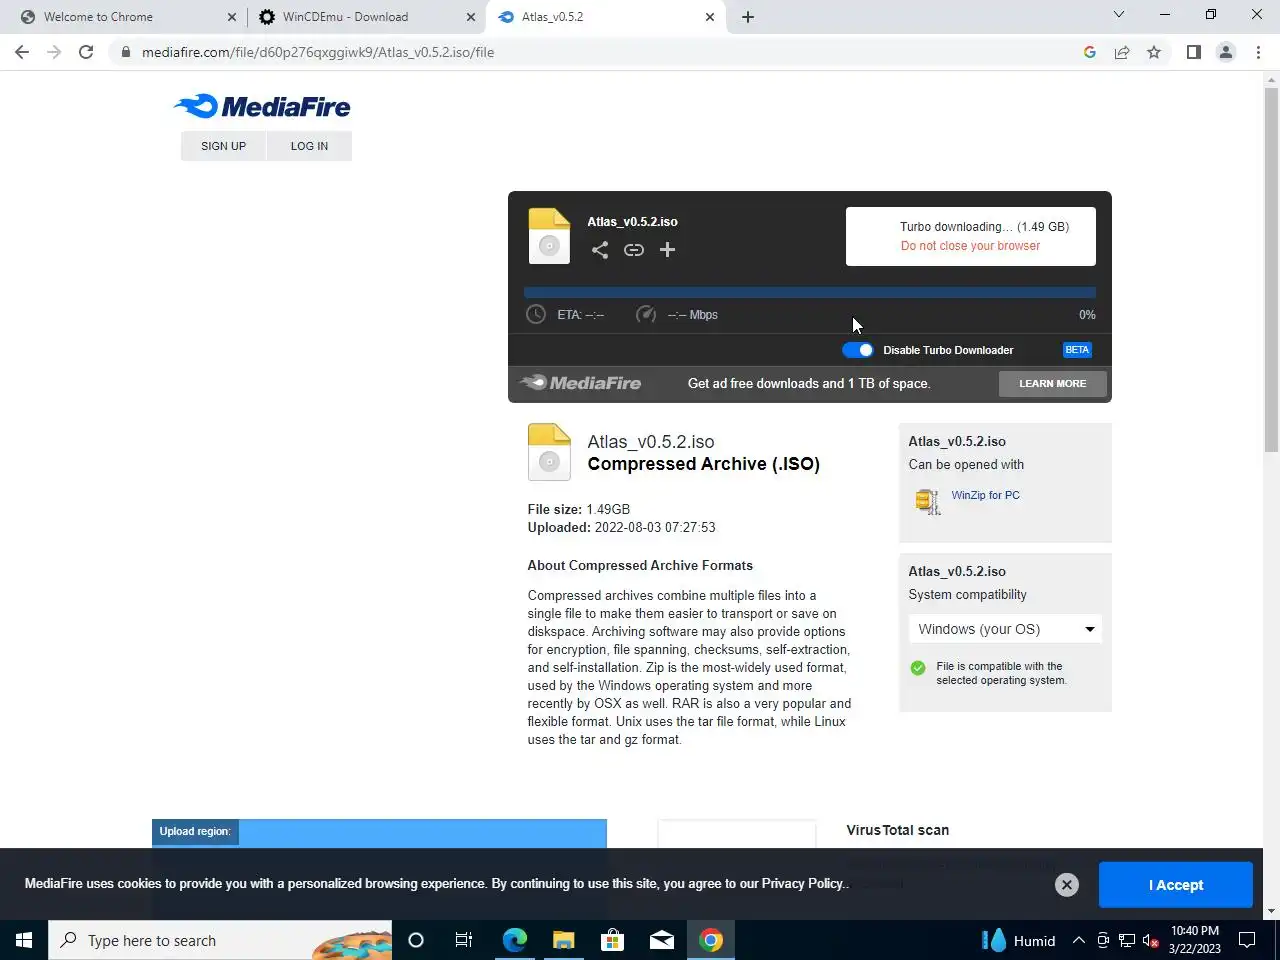Viewport: 1280px width, 960px height.
Task: Toggle Disable Turbo Downloader switch
Action: click(858, 350)
